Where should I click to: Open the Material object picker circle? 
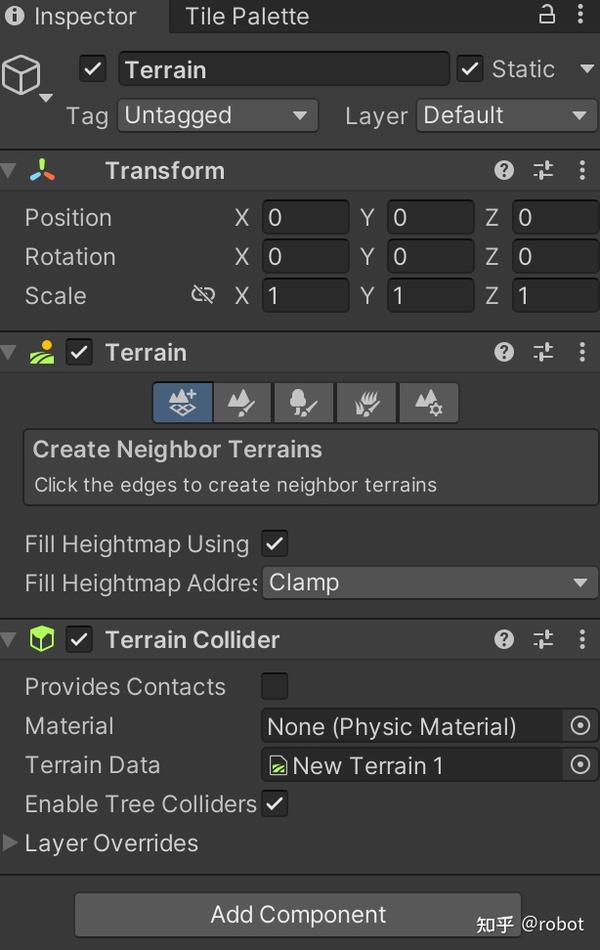point(580,726)
